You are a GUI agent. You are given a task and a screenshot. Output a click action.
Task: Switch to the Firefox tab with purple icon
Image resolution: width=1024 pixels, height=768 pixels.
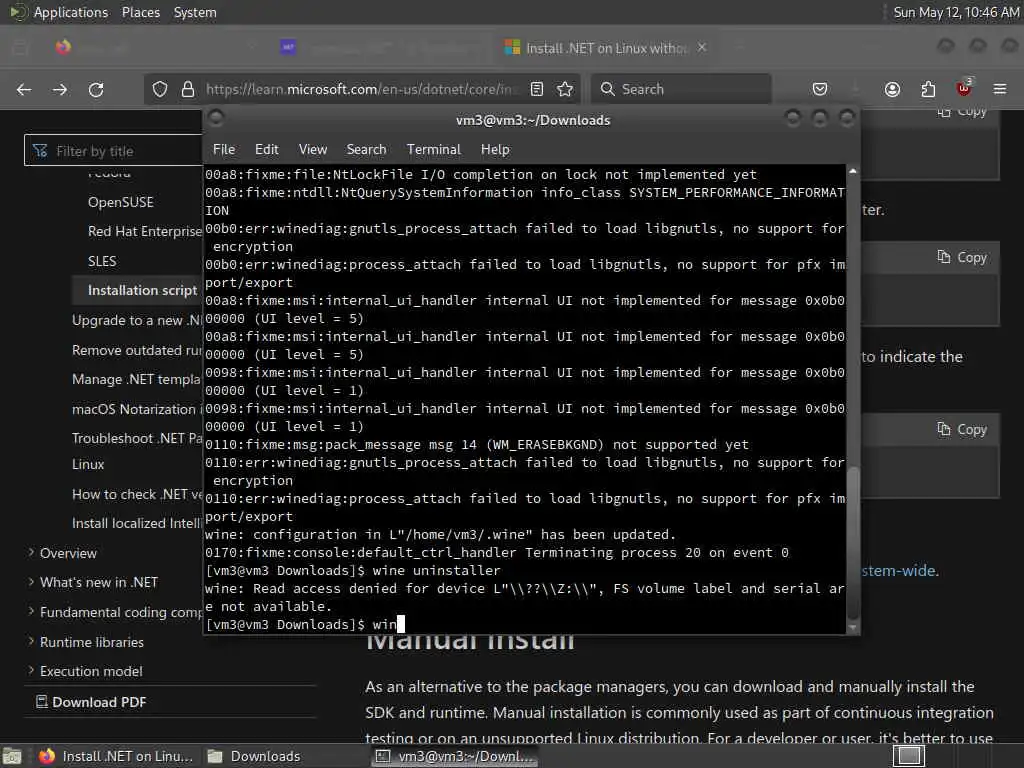(385, 48)
